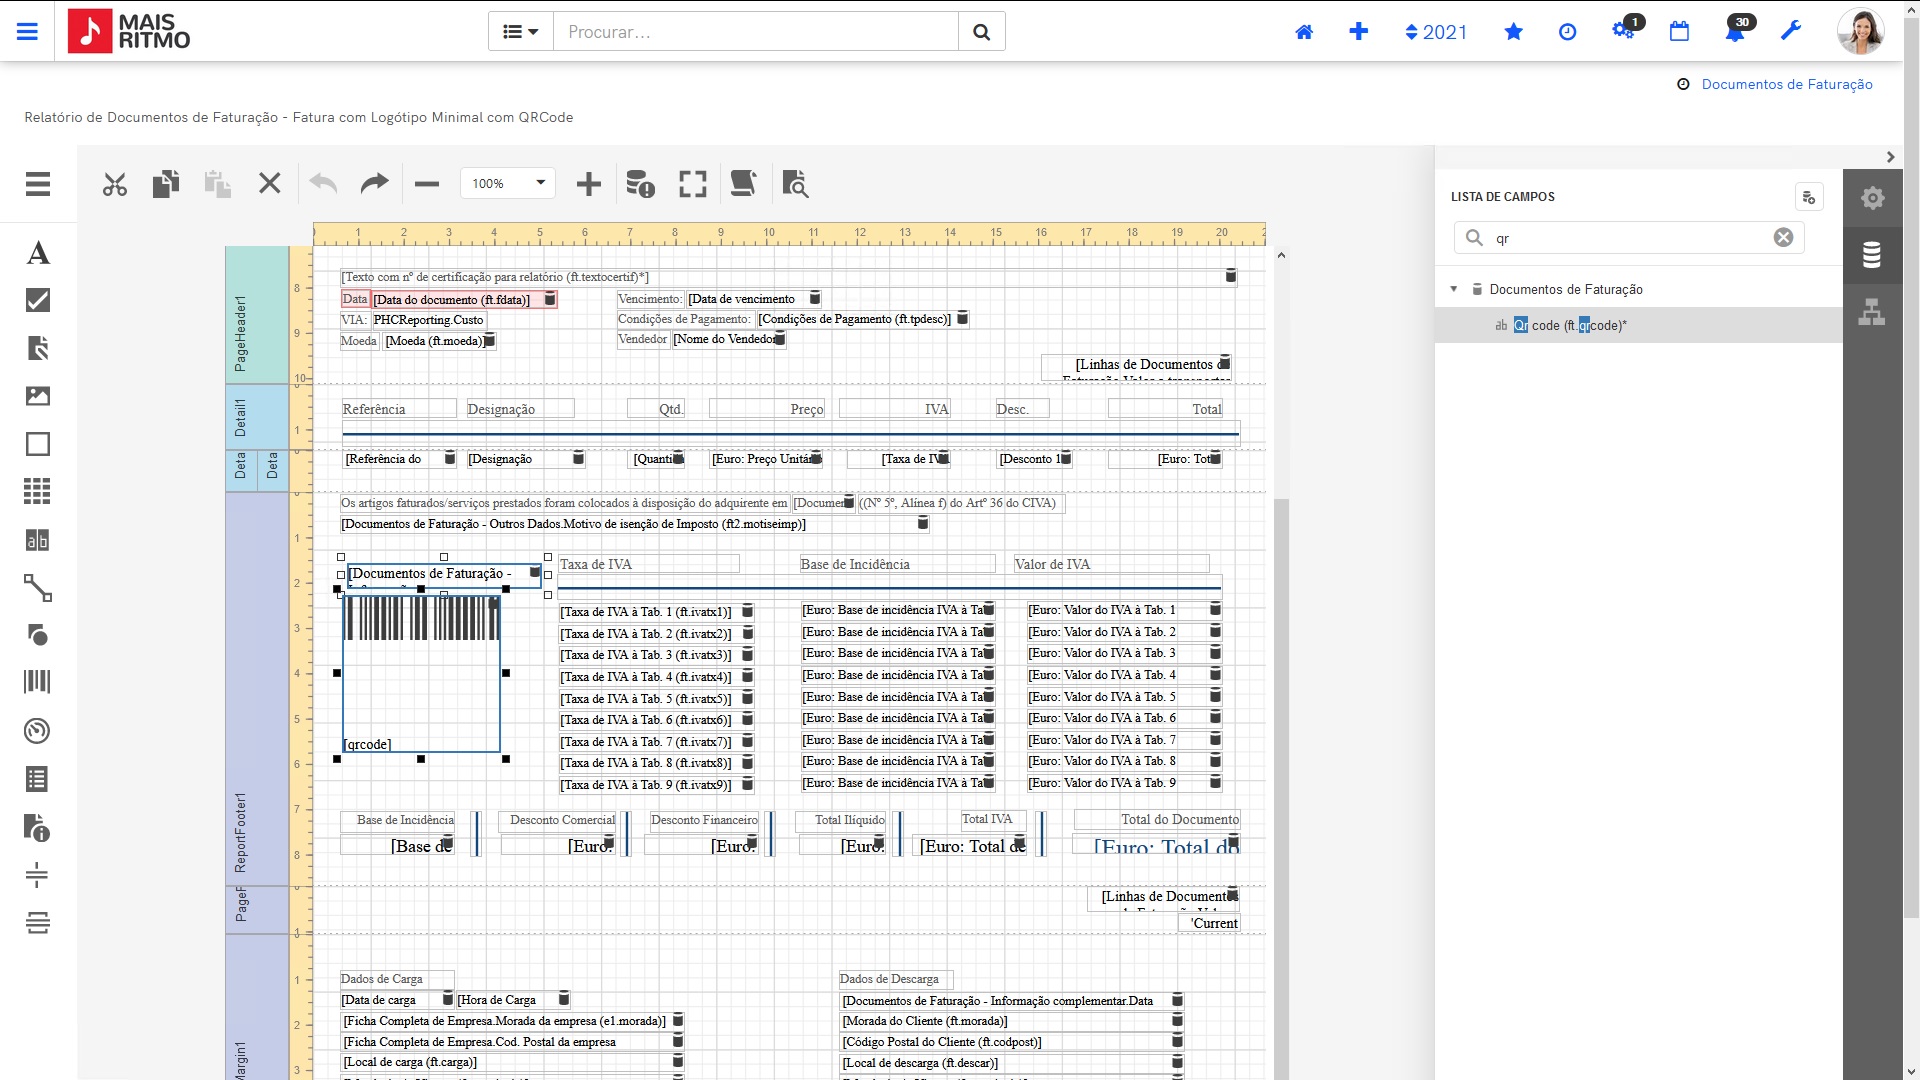Click the add data source icon
Screen dimensions: 1920x1080
pyautogui.click(x=1809, y=198)
